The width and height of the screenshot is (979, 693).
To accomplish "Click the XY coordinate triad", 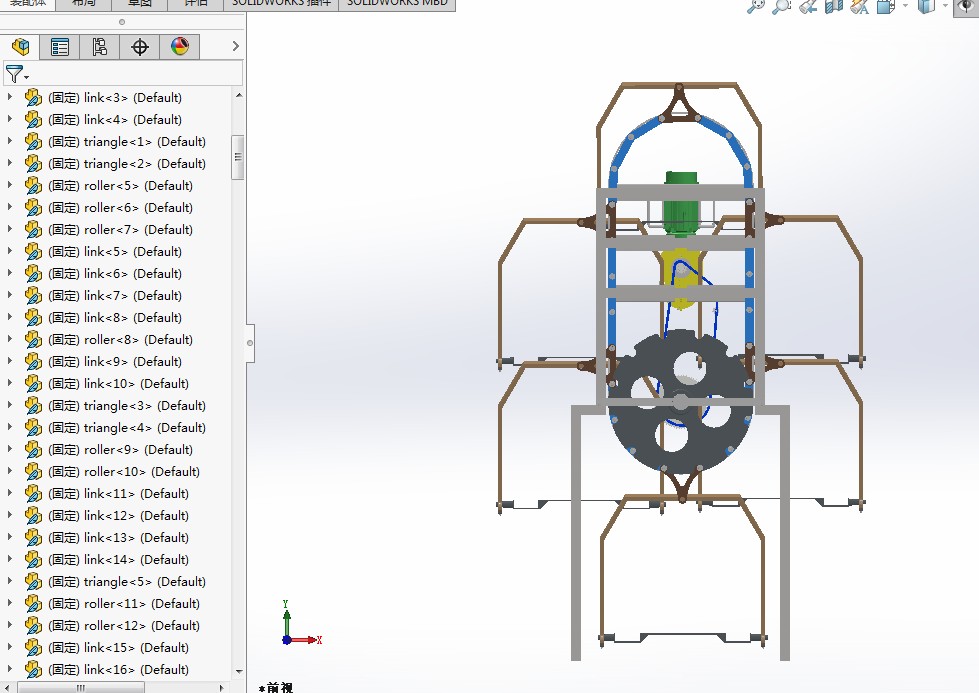I will (x=300, y=623).
